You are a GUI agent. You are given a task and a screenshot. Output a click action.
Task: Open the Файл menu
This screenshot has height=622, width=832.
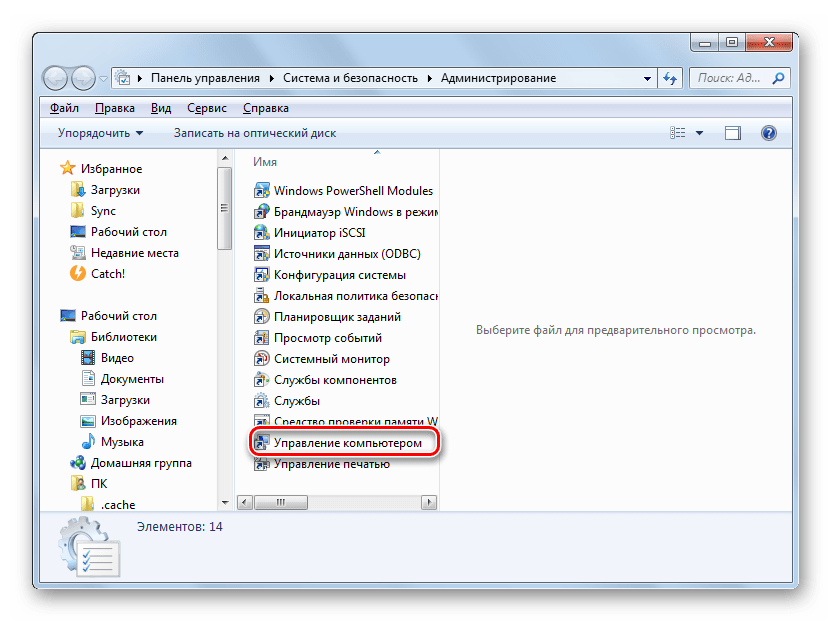[x=64, y=108]
